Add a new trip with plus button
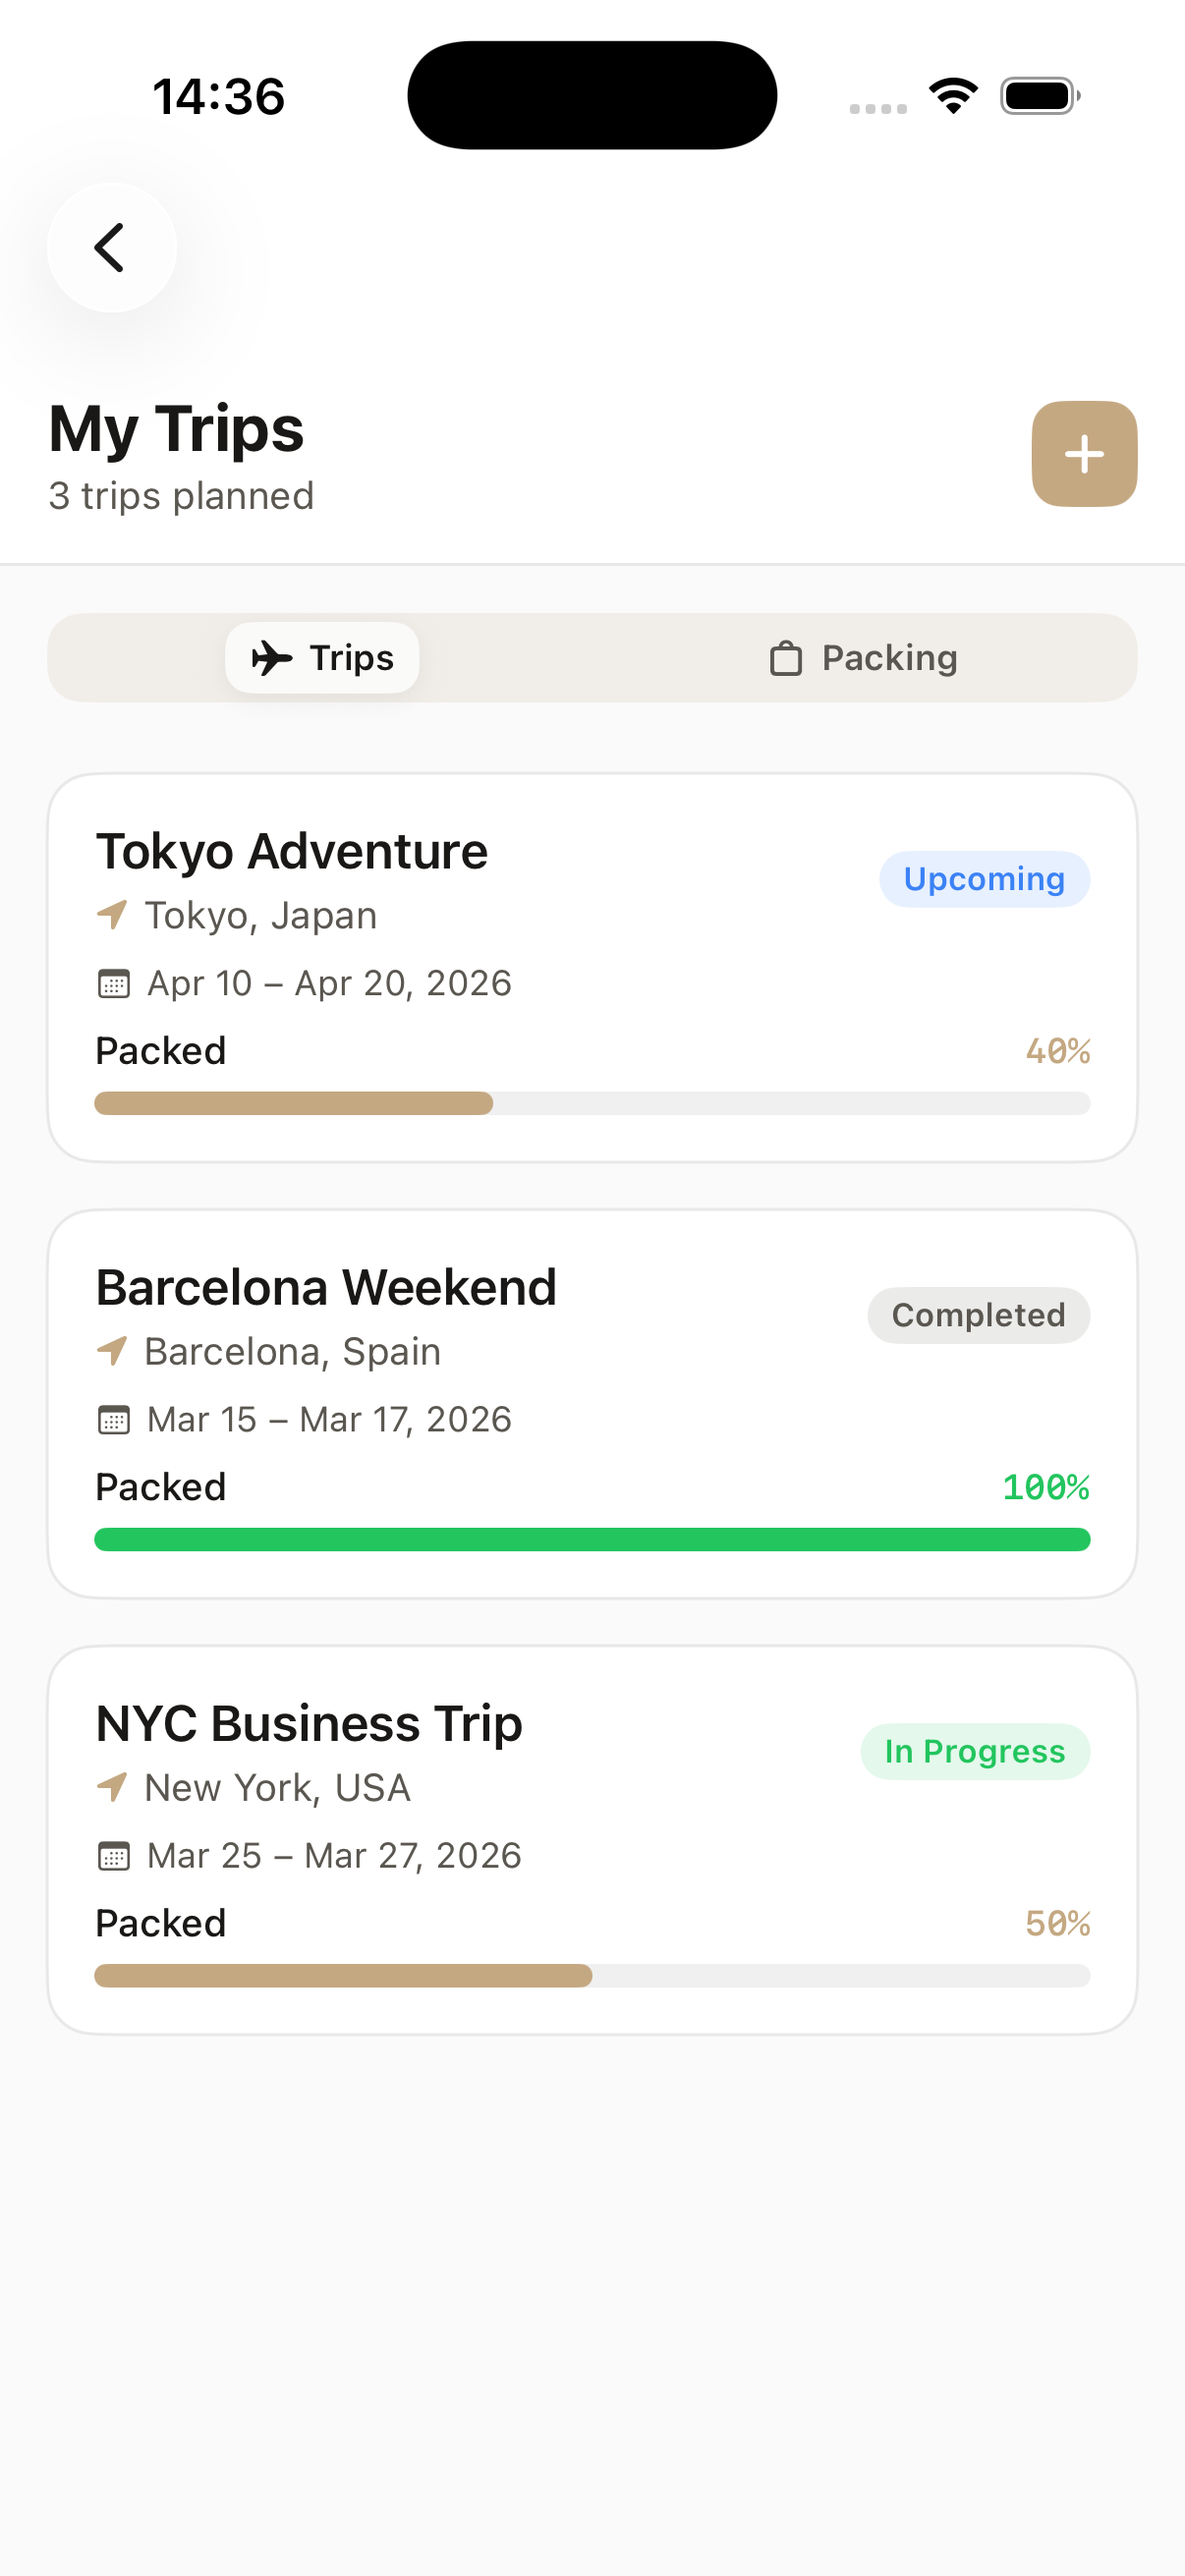The image size is (1185, 2576). 1084,454
